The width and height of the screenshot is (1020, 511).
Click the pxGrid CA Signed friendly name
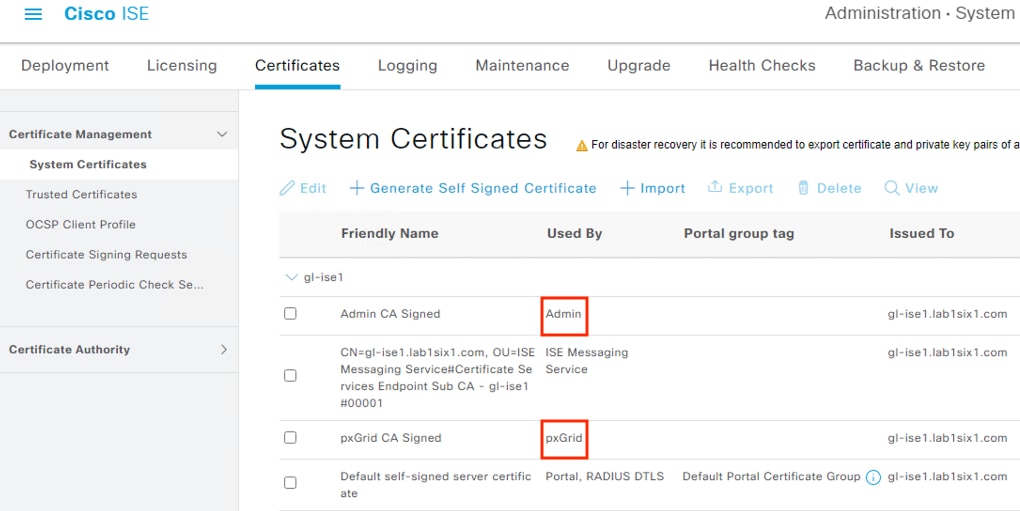[391, 438]
